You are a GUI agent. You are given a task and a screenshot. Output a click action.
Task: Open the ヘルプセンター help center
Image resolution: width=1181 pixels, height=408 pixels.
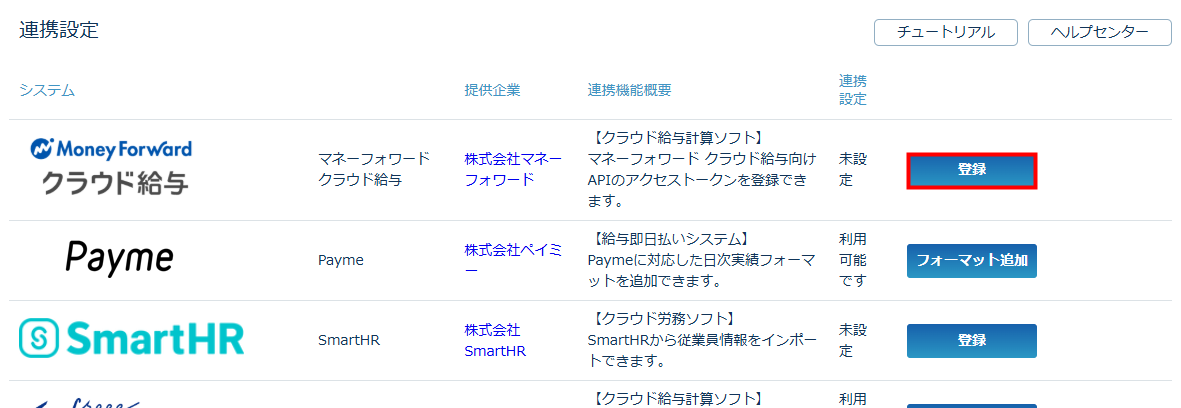(x=1099, y=32)
